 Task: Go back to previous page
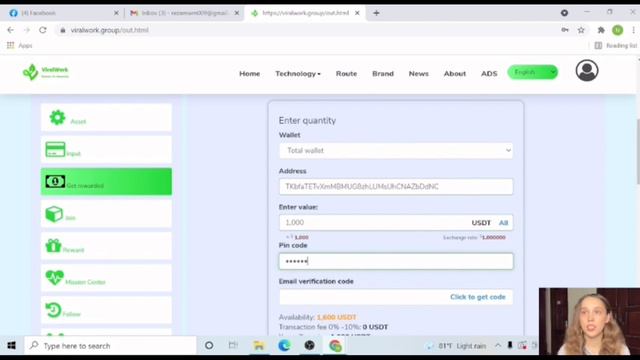[x=11, y=30]
